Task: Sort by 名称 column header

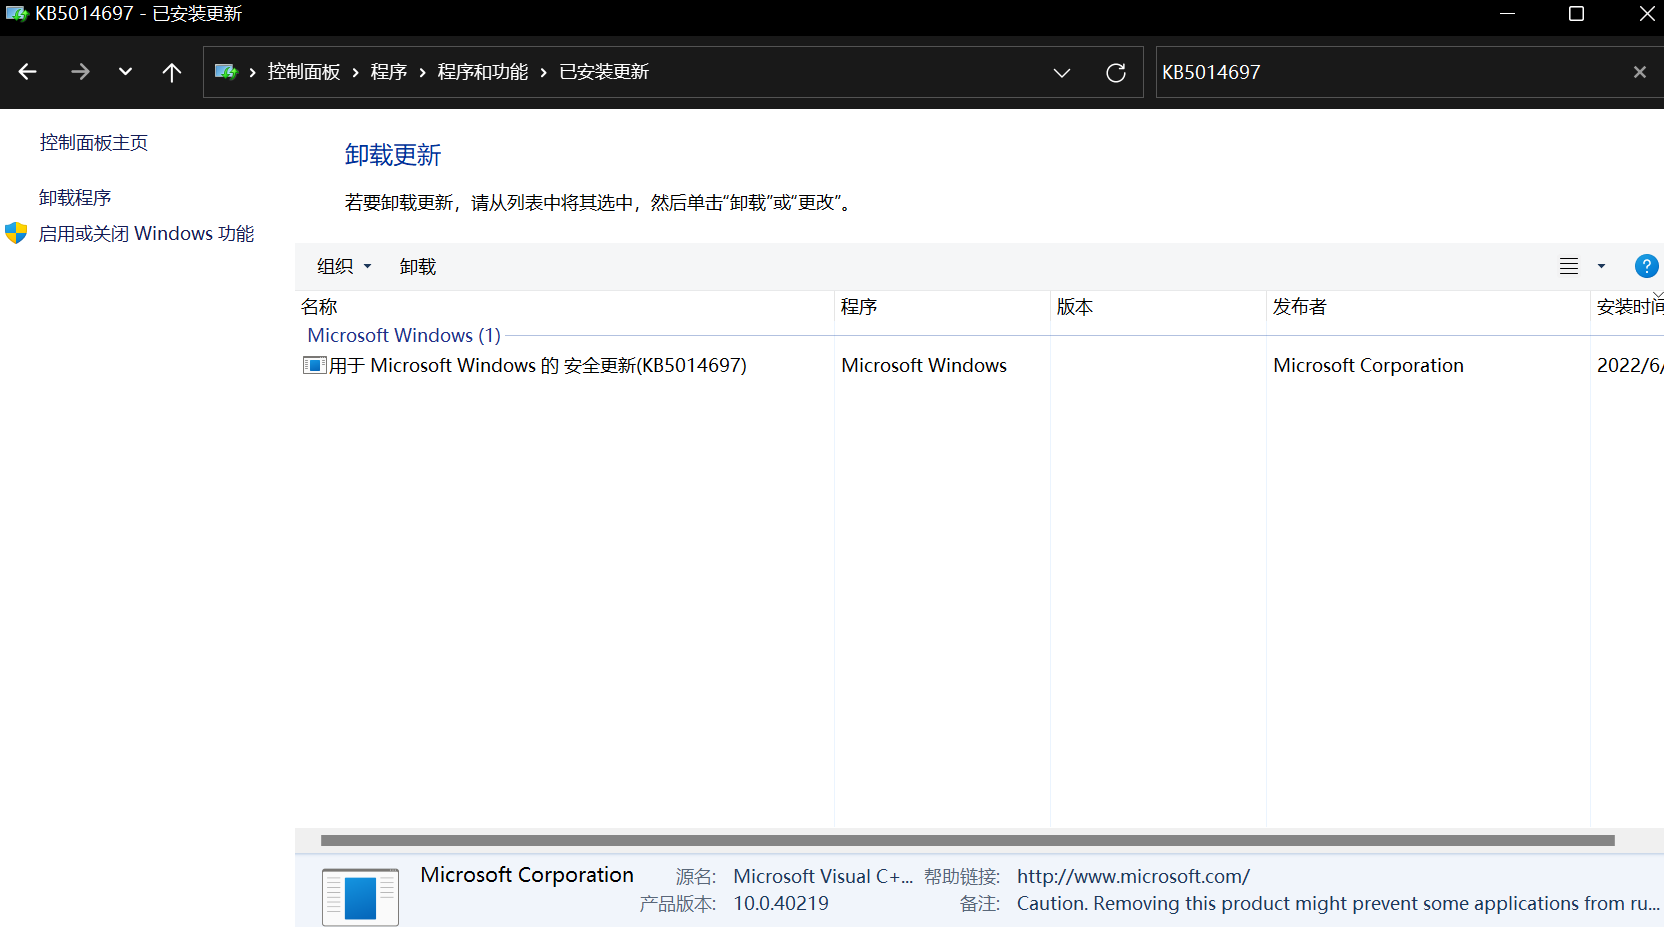Action: (565, 307)
